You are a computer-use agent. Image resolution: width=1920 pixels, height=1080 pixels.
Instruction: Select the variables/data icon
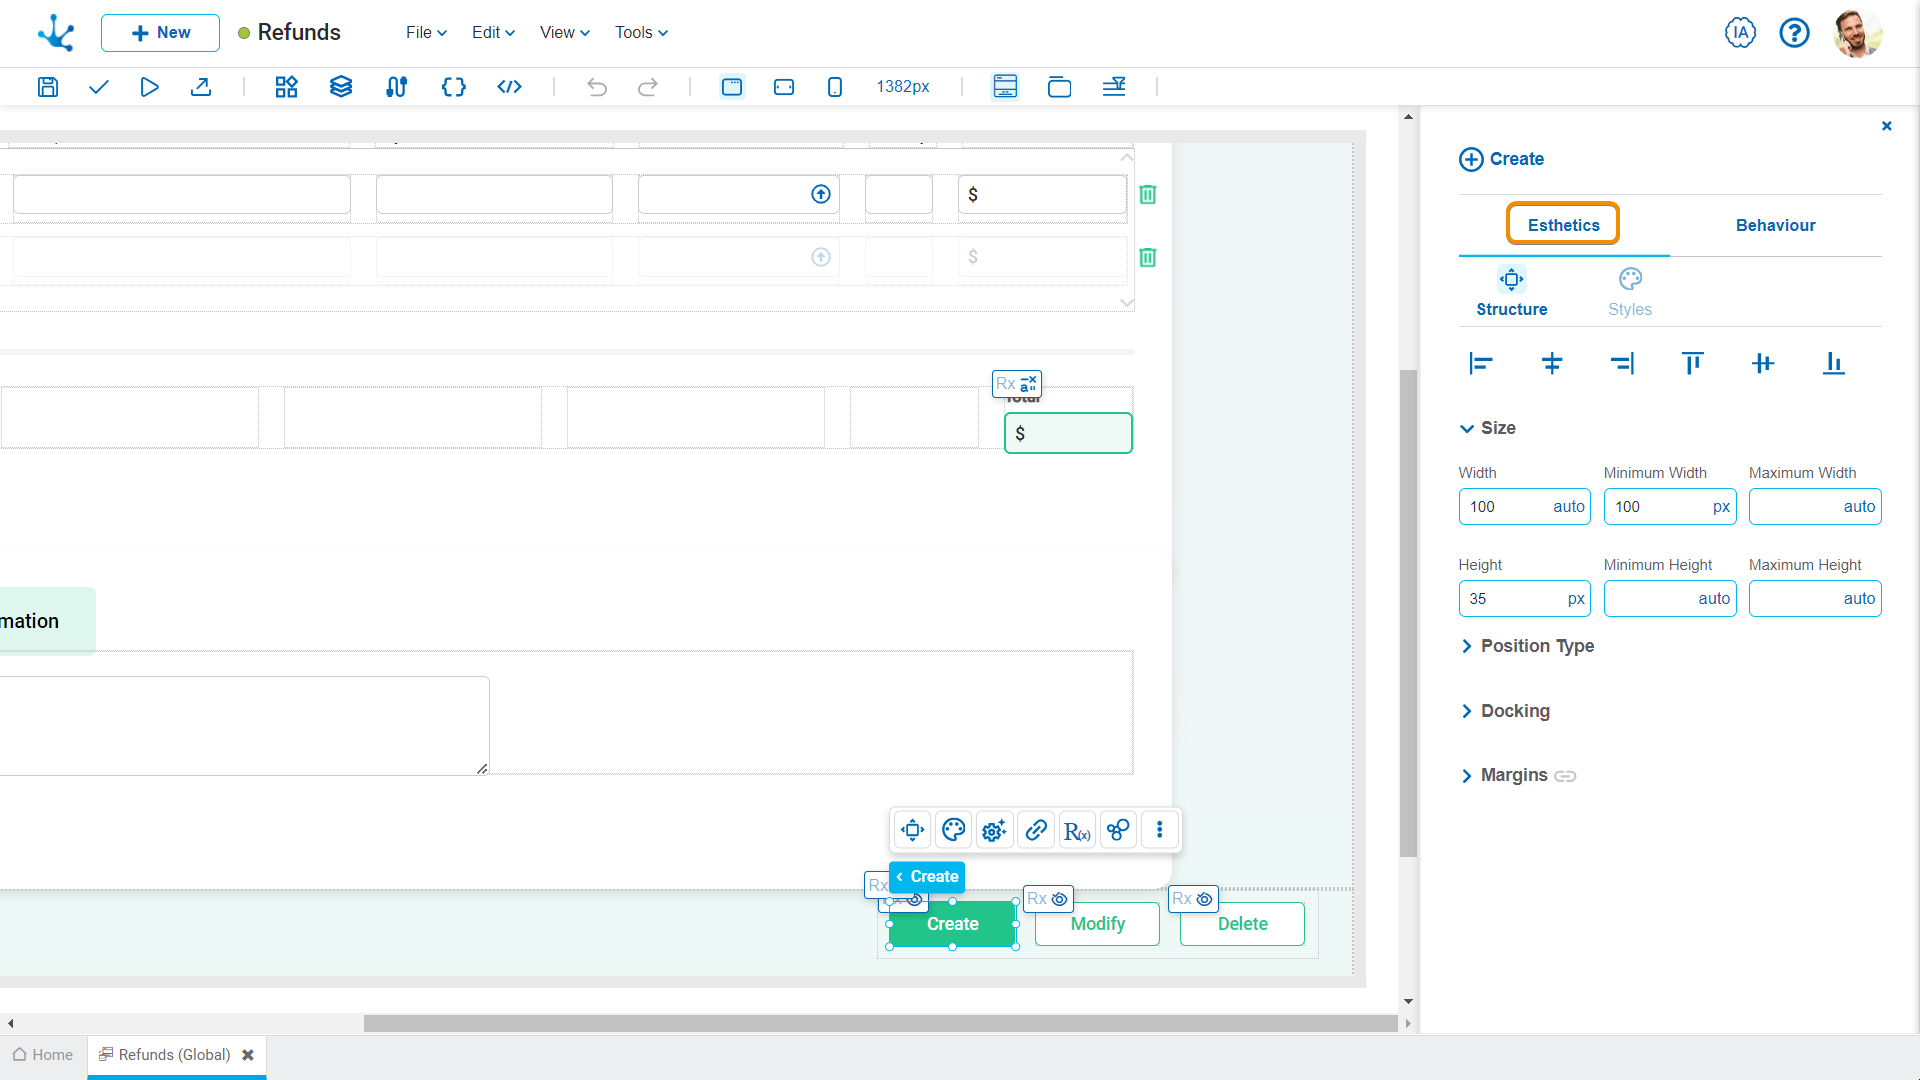pos(452,87)
